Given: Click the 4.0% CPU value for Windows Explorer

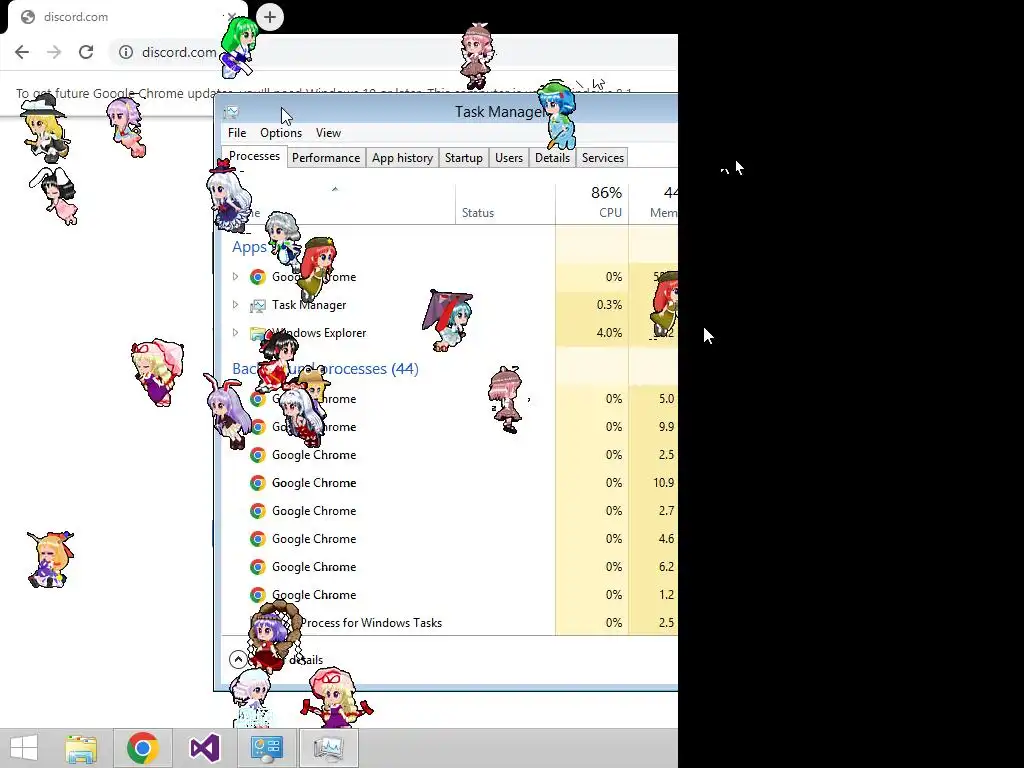Looking at the screenshot, I should tap(609, 333).
